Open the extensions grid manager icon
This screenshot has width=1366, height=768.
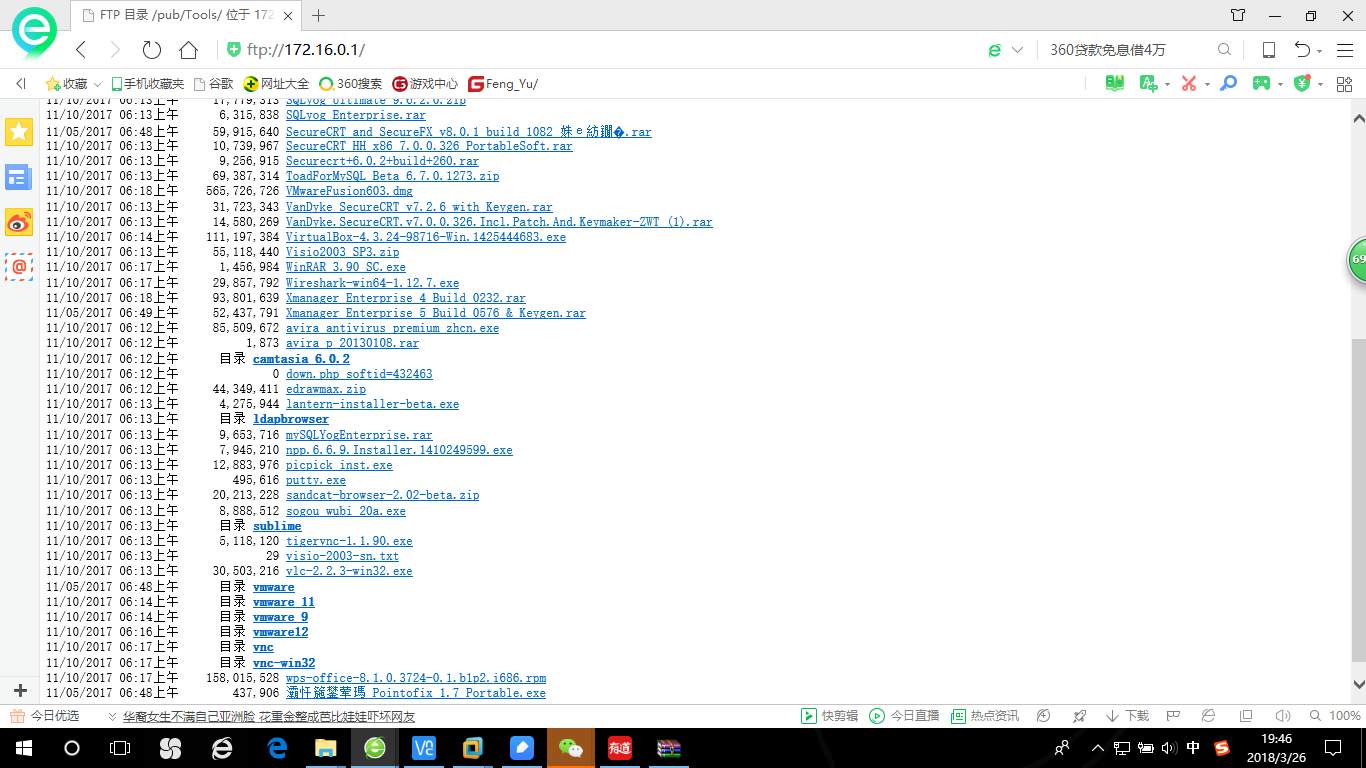[x=1343, y=84]
